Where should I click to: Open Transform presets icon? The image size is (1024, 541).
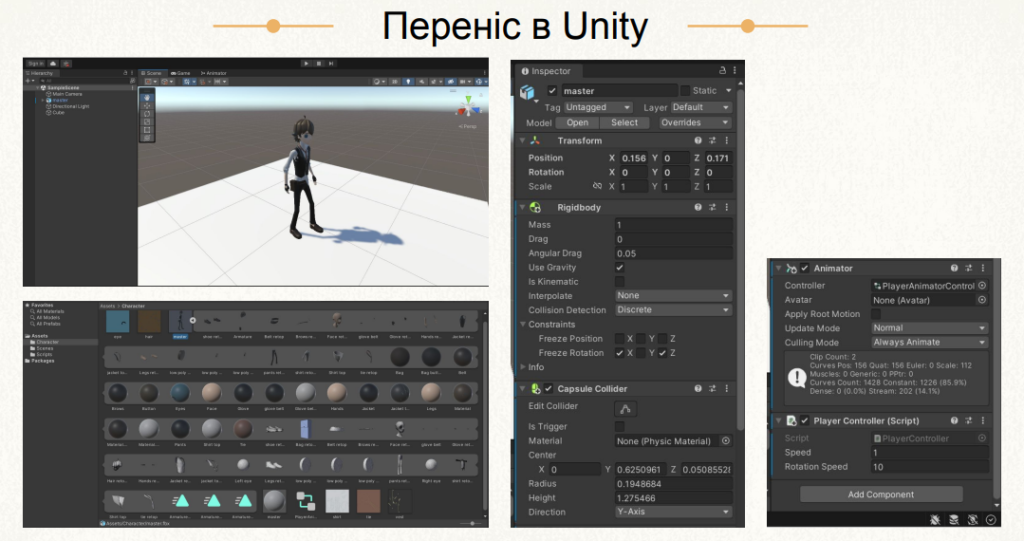tap(712, 140)
